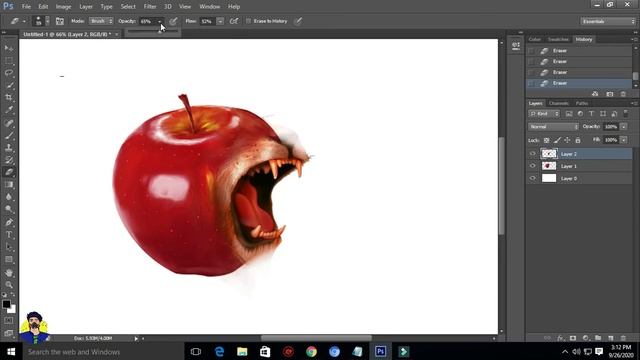Toggle layer filtering switch on or off

[x=626, y=114]
